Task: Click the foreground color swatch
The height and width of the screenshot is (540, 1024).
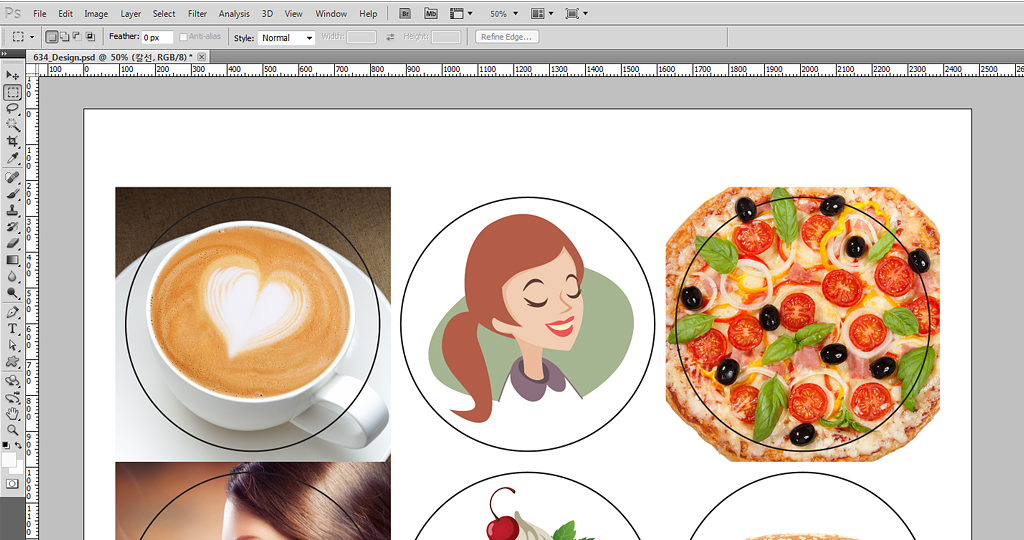Action: point(8,460)
